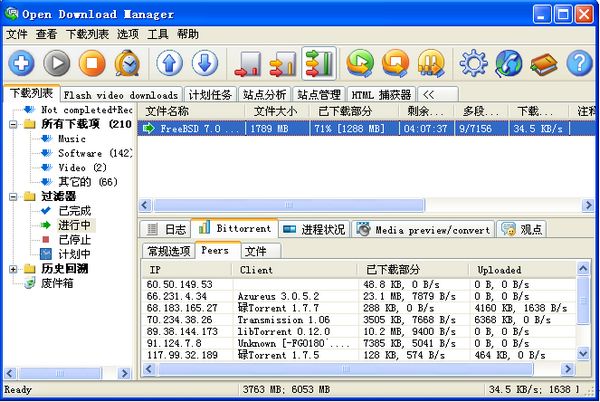Start downloads with the gray play icon

click(57, 63)
